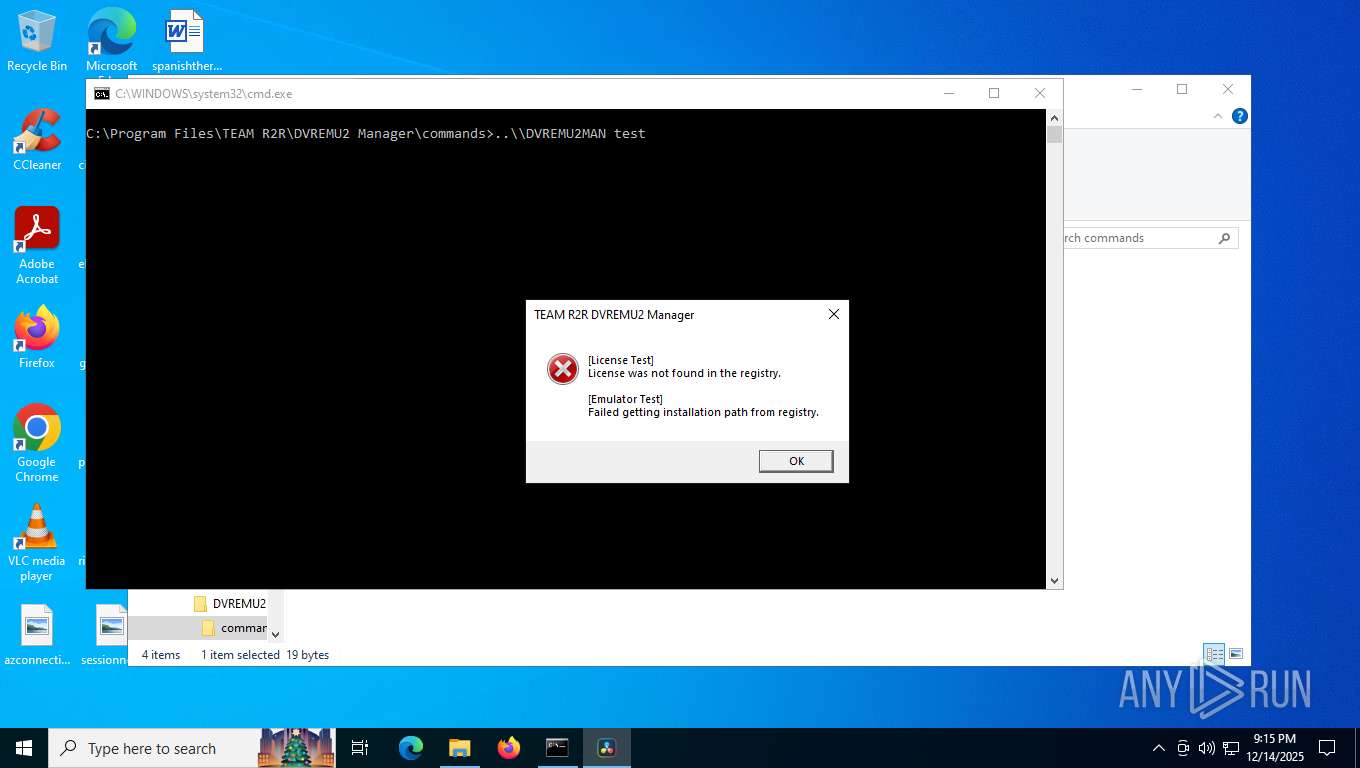Close the TEAM R2R DVREMU2 Manager dialog
The image size is (1360, 768).
[x=833, y=314]
